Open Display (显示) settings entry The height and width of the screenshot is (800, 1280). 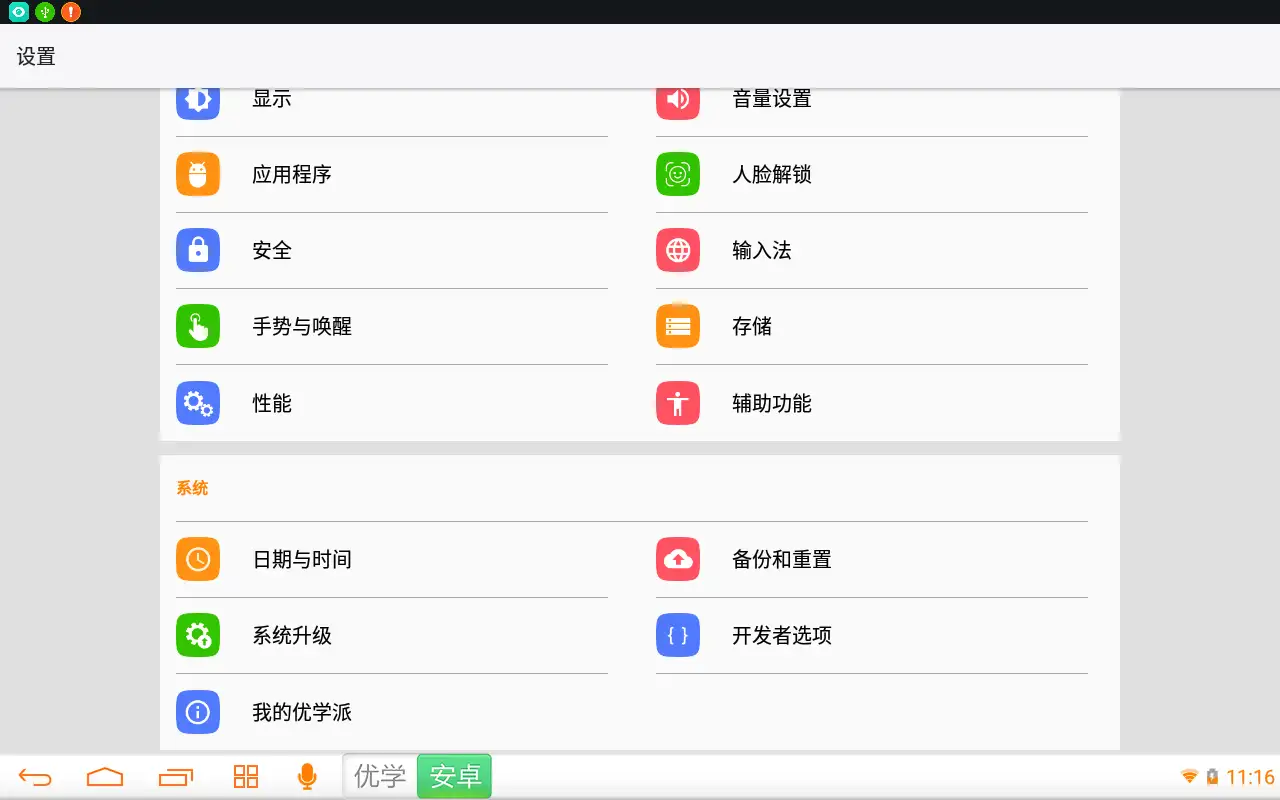[x=271, y=100]
